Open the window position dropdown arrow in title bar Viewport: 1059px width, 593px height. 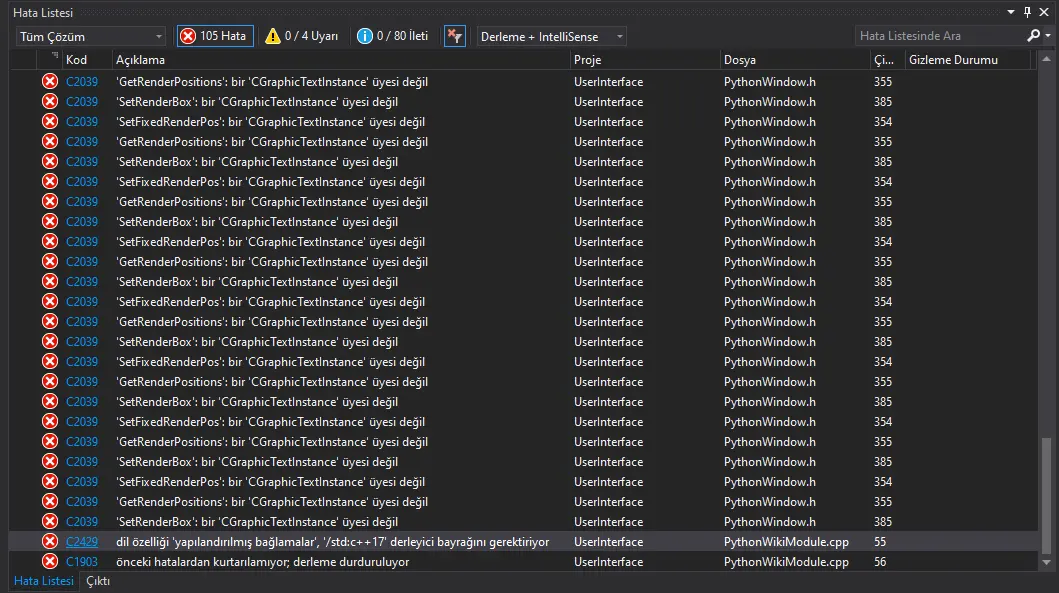(x=1011, y=12)
